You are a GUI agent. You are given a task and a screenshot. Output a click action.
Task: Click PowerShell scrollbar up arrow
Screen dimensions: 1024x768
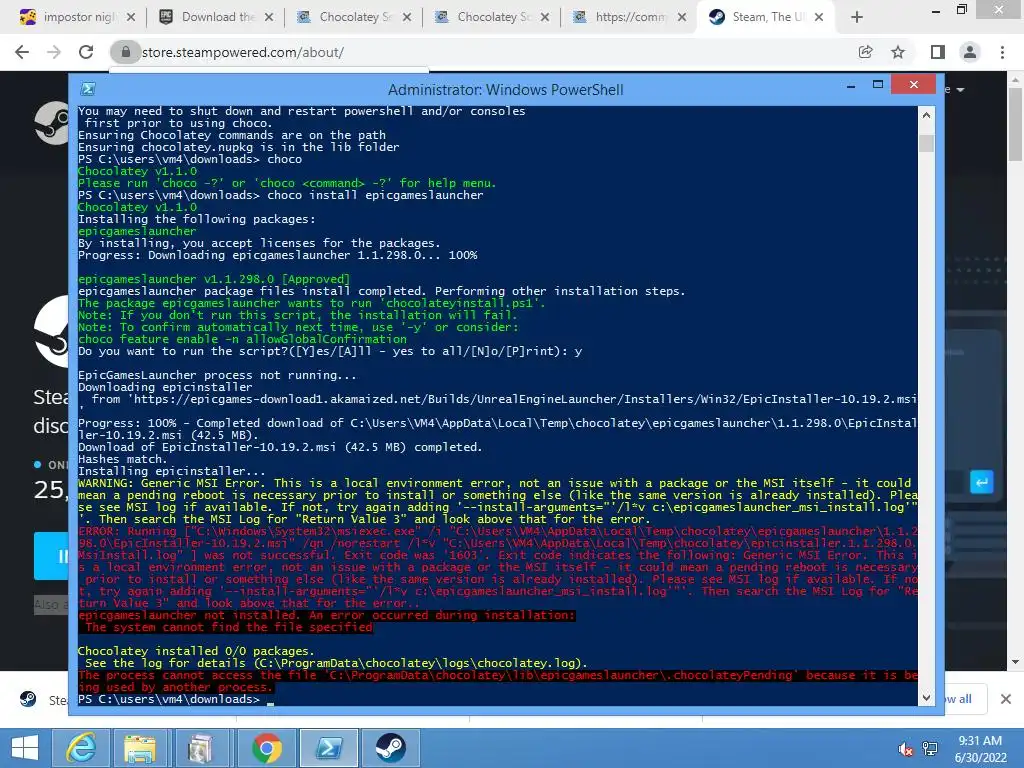(x=926, y=115)
